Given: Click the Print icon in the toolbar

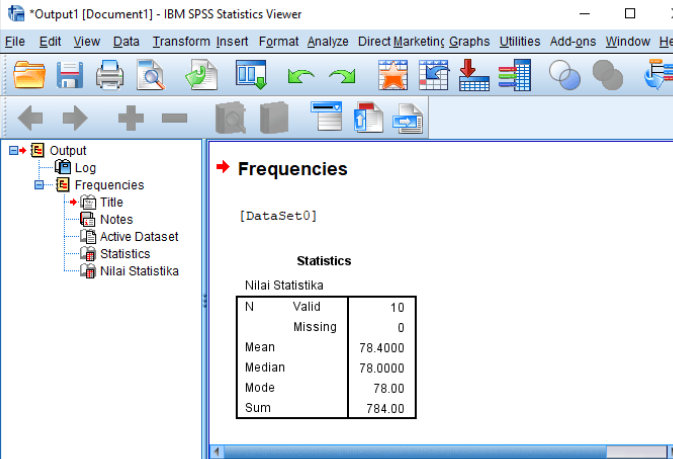Looking at the screenshot, I should [109, 75].
